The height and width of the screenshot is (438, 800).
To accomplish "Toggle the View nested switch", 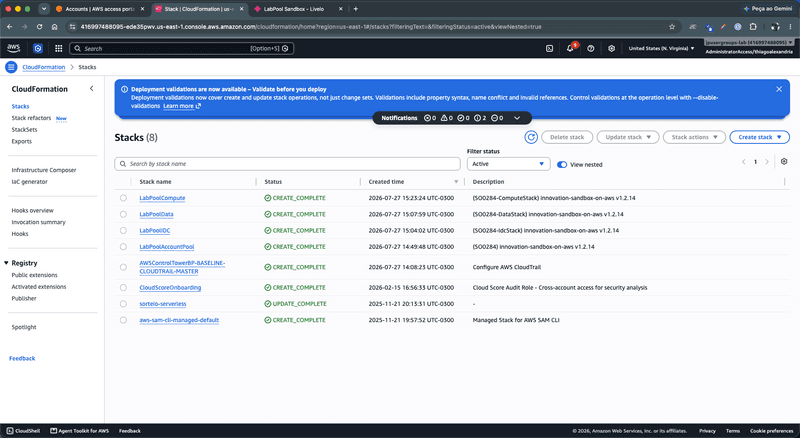I will [x=562, y=164].
